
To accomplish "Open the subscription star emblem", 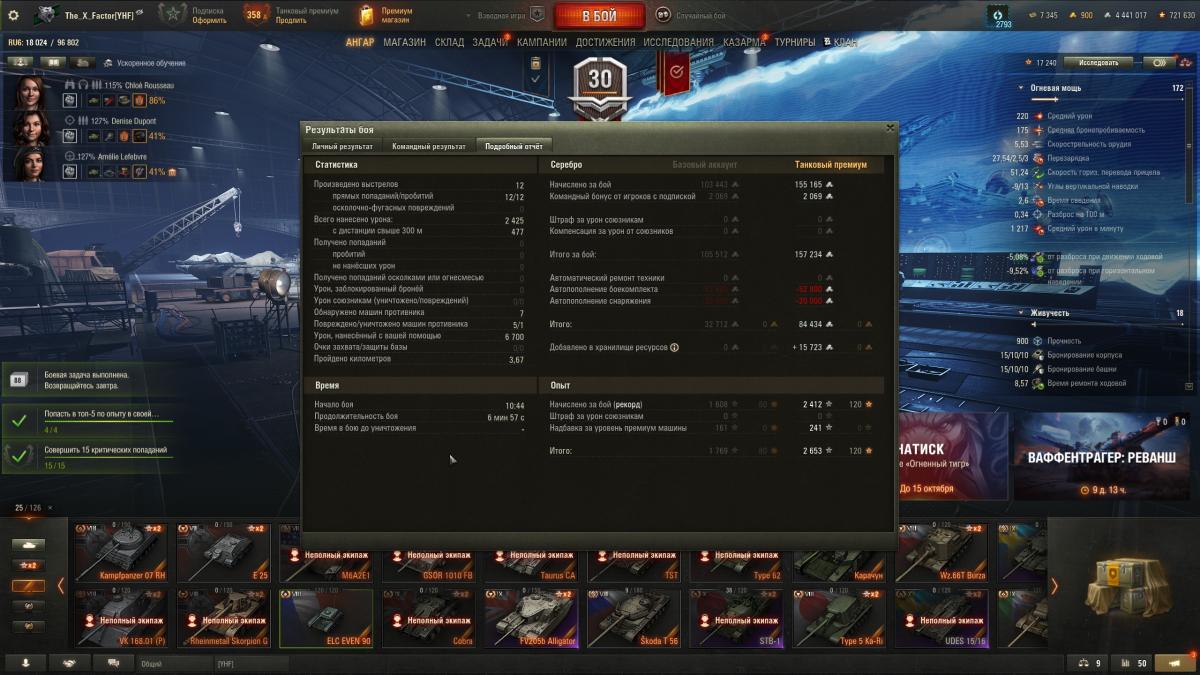I will (173, 14).
